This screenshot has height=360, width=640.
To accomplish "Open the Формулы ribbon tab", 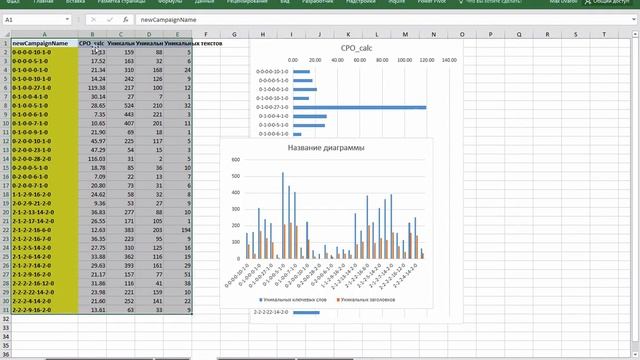I will coord(169,2).
